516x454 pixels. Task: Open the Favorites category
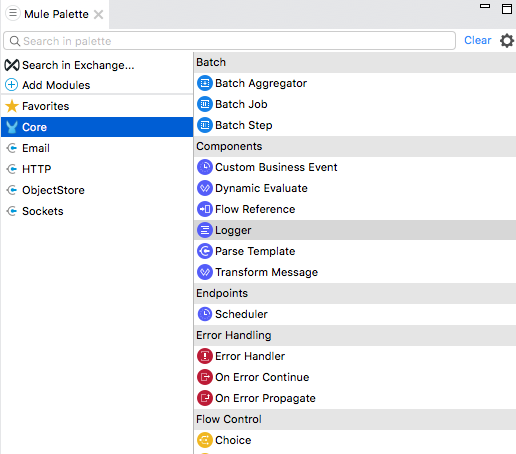[97, 106]
